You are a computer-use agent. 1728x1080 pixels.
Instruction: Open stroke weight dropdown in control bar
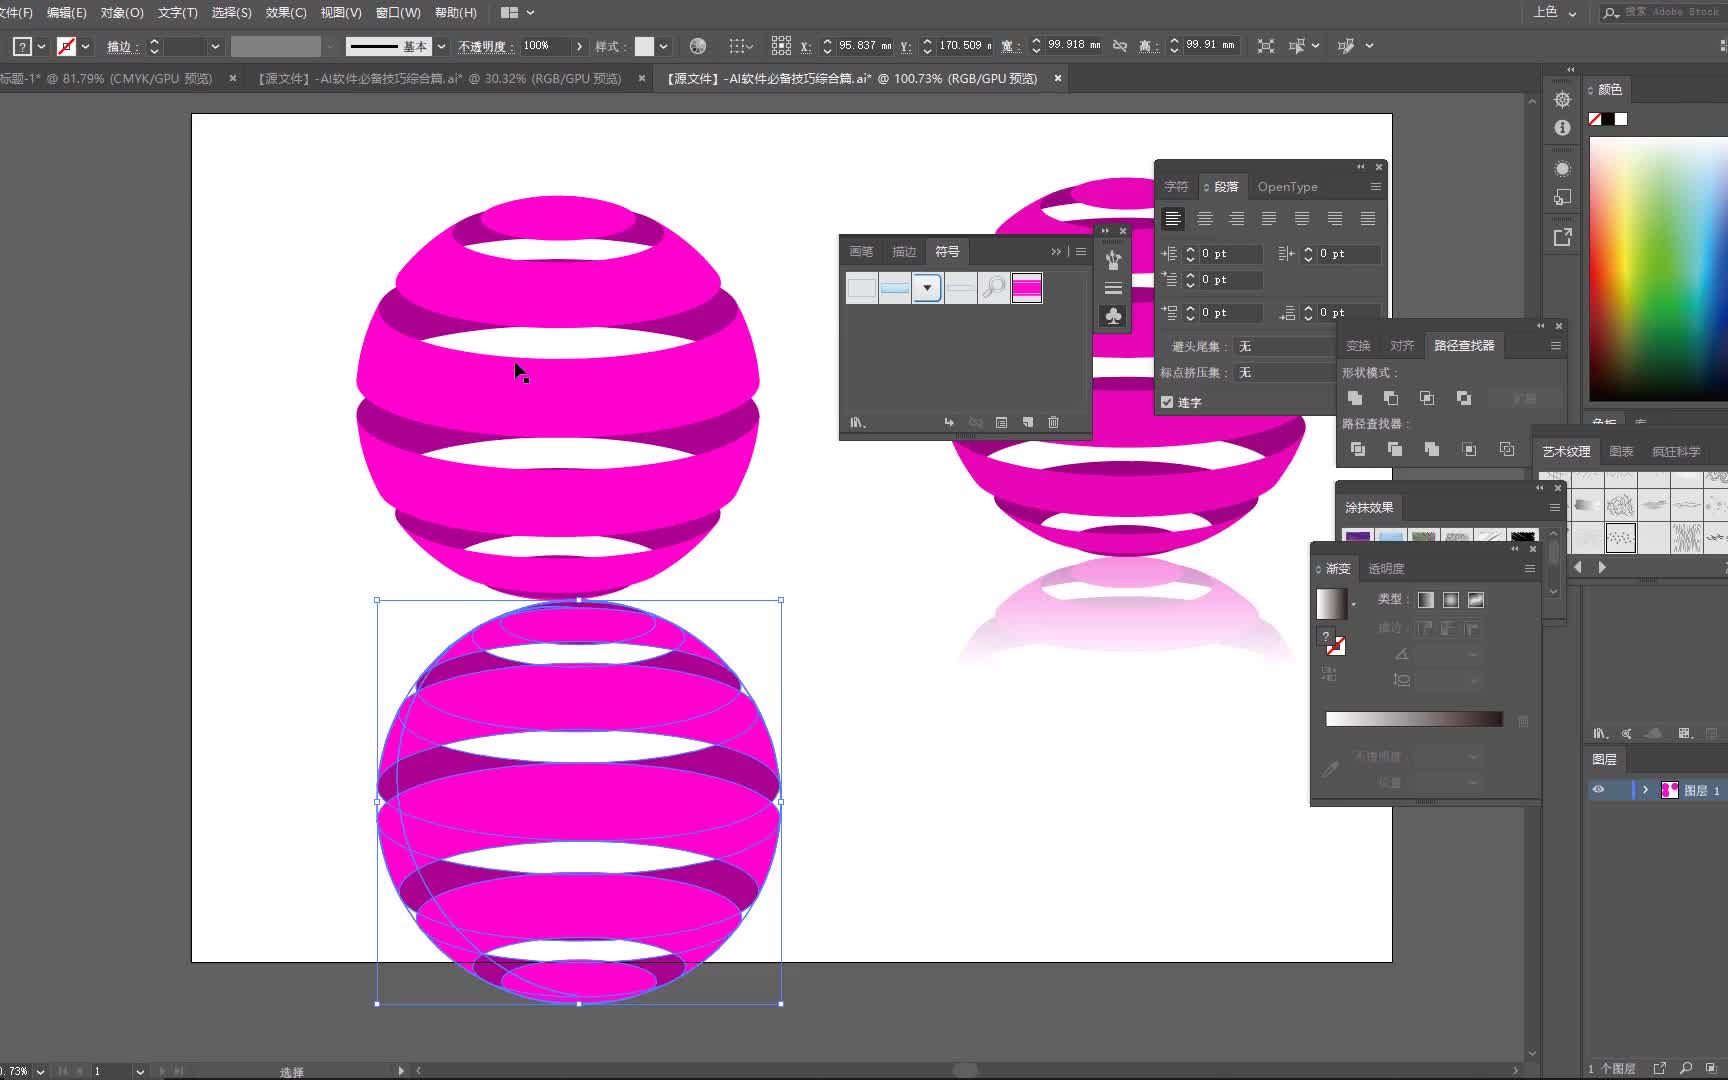click(x=215, y=46)
